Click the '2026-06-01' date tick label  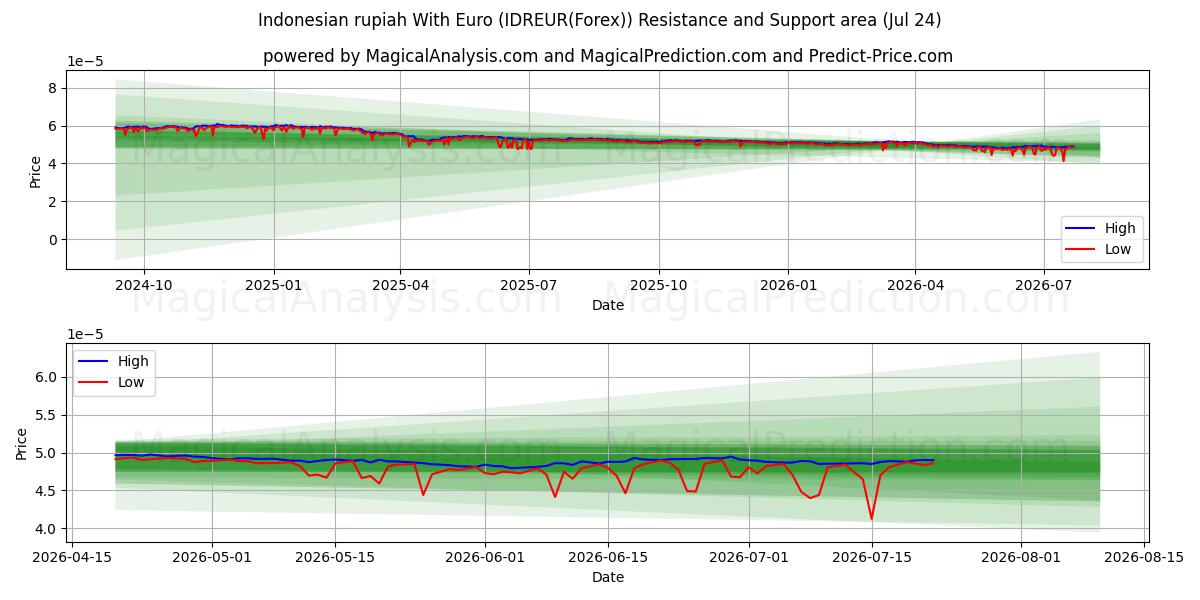[485, 558]
